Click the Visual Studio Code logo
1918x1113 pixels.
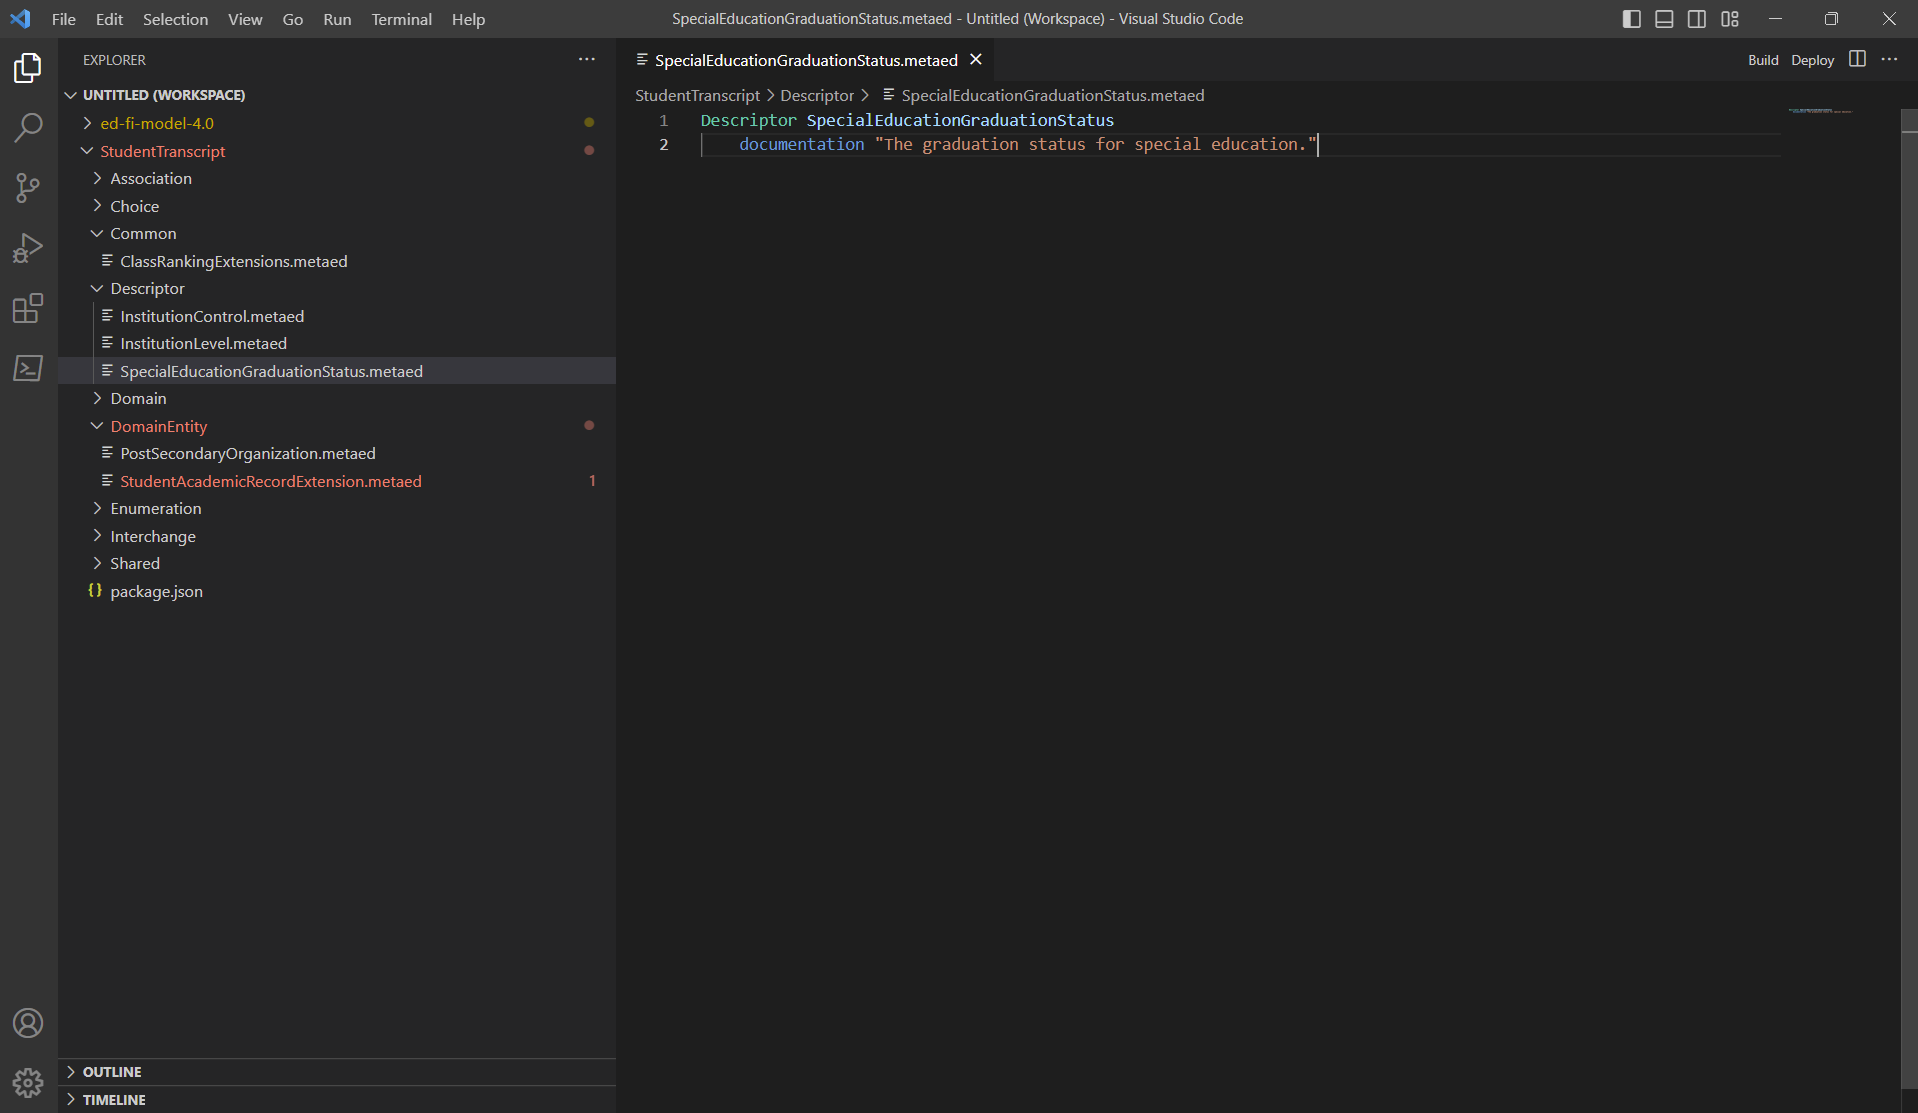pos(20,19)
